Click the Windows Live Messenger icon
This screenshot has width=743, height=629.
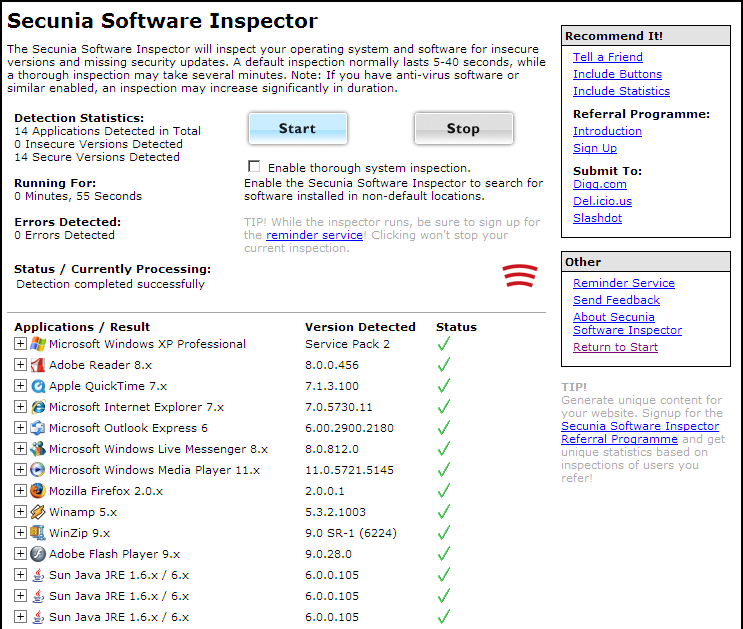(38, 449)
